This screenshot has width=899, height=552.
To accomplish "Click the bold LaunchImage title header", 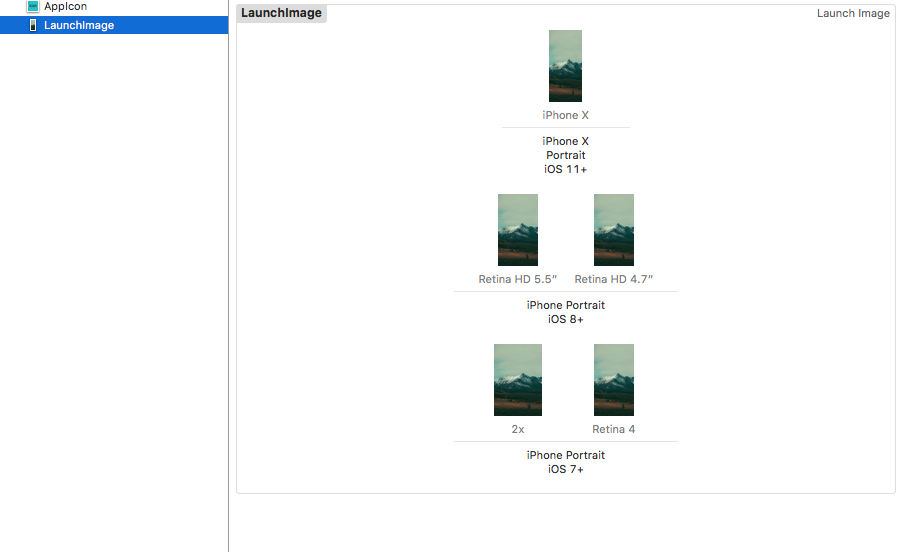I will 281,13.
